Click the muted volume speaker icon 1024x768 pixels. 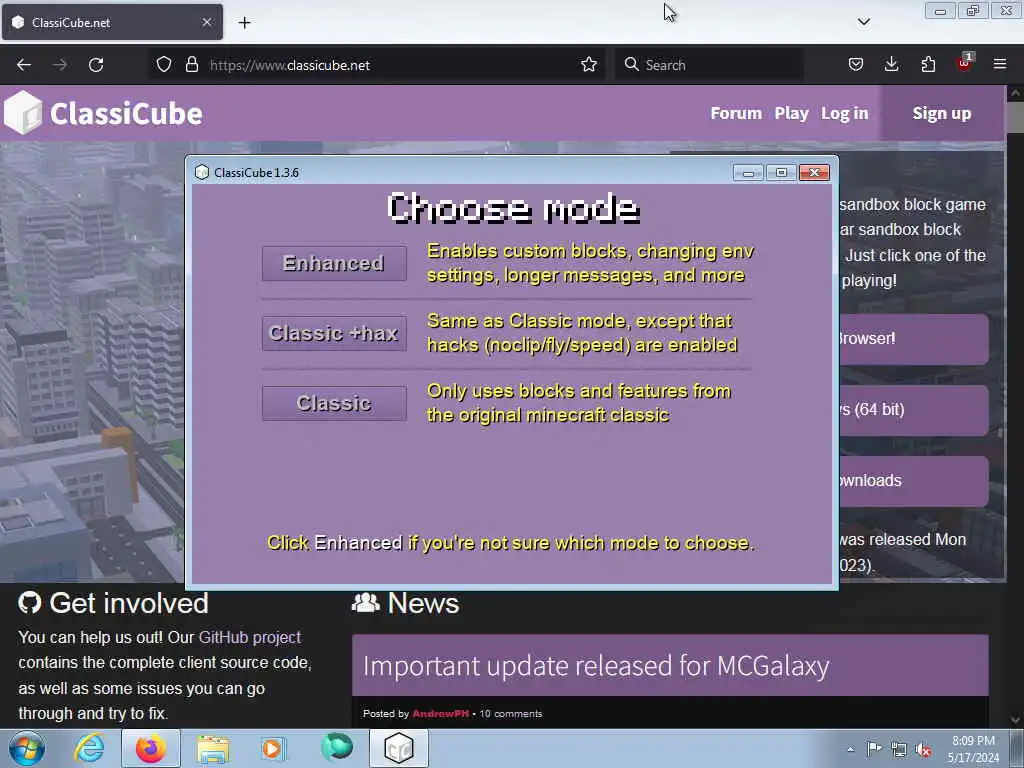click(x=923, y=749)
